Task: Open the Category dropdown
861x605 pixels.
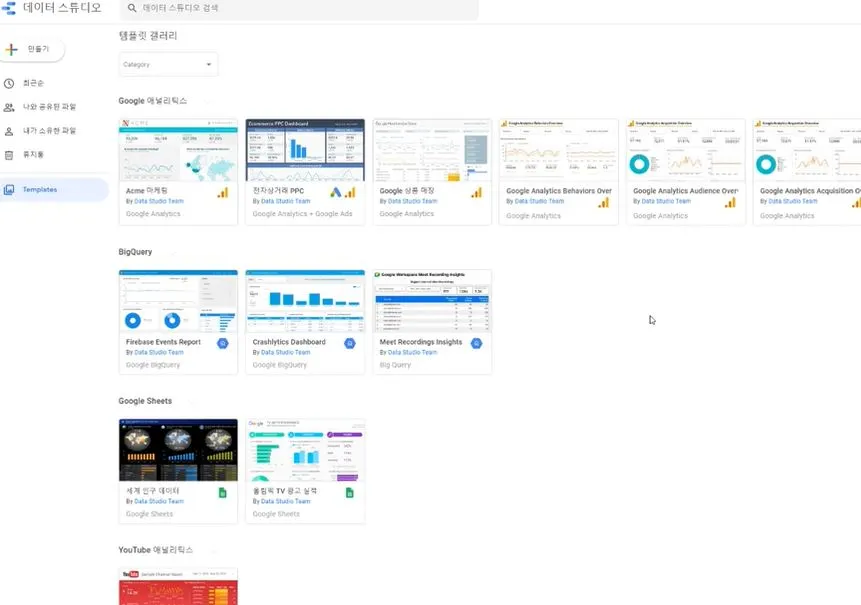Action: (x=168, y=64)
